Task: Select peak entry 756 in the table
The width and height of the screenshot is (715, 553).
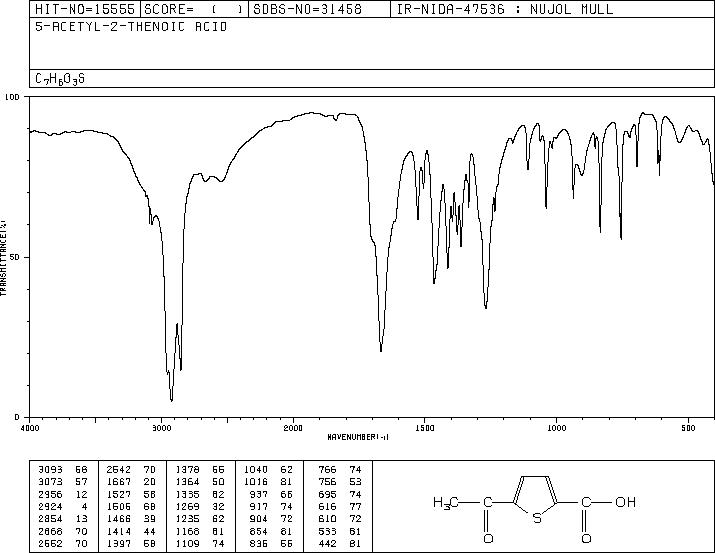Action: tap(327, 482)
